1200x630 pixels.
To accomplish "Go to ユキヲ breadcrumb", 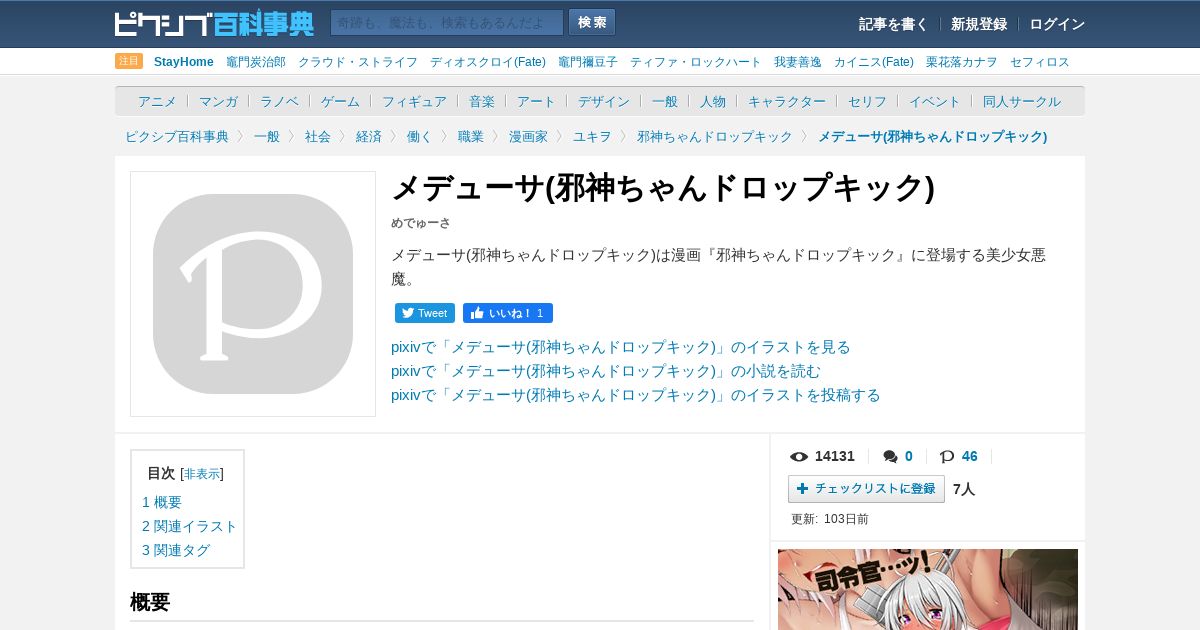I will click(592, 136).
